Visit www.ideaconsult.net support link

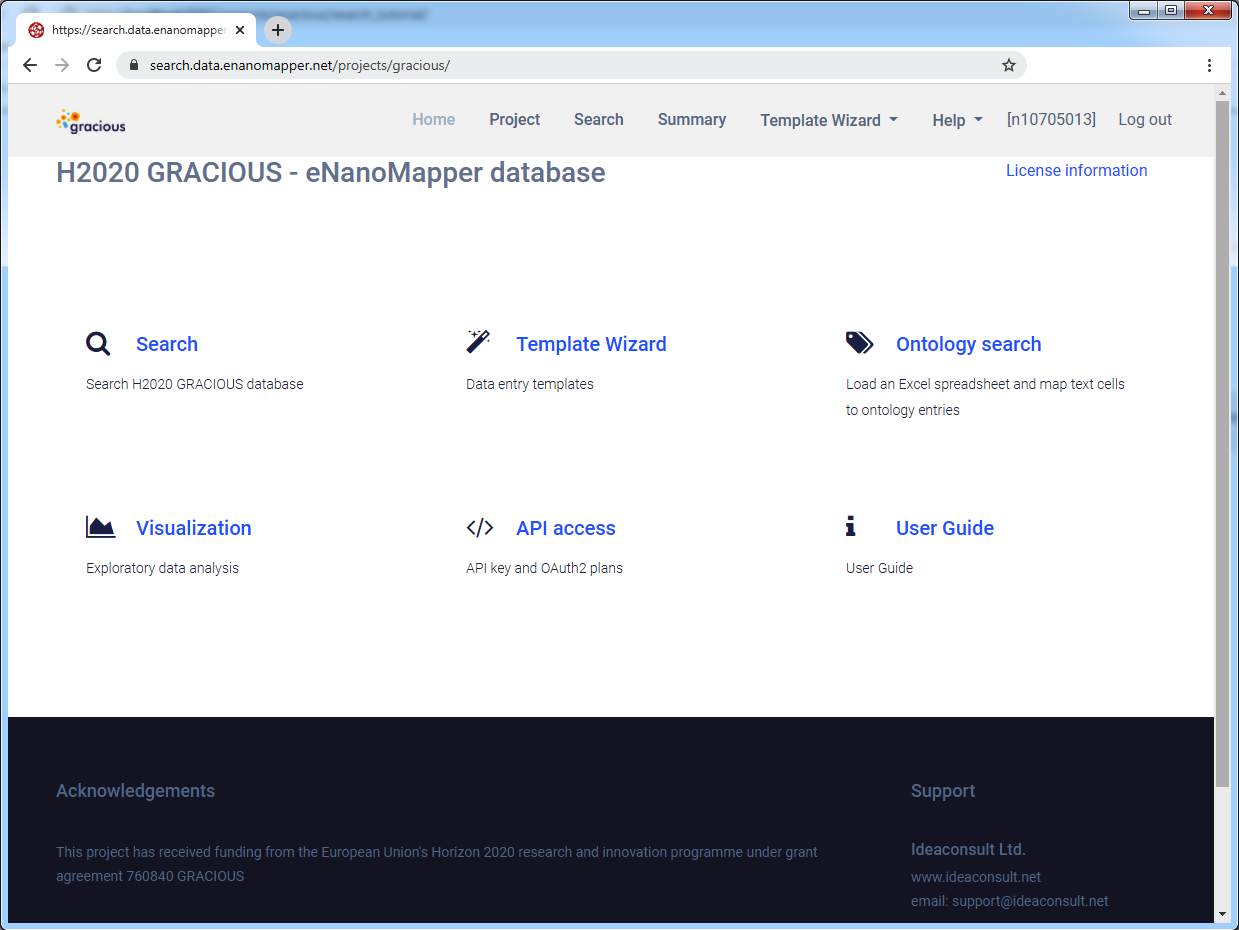point(975,877)
